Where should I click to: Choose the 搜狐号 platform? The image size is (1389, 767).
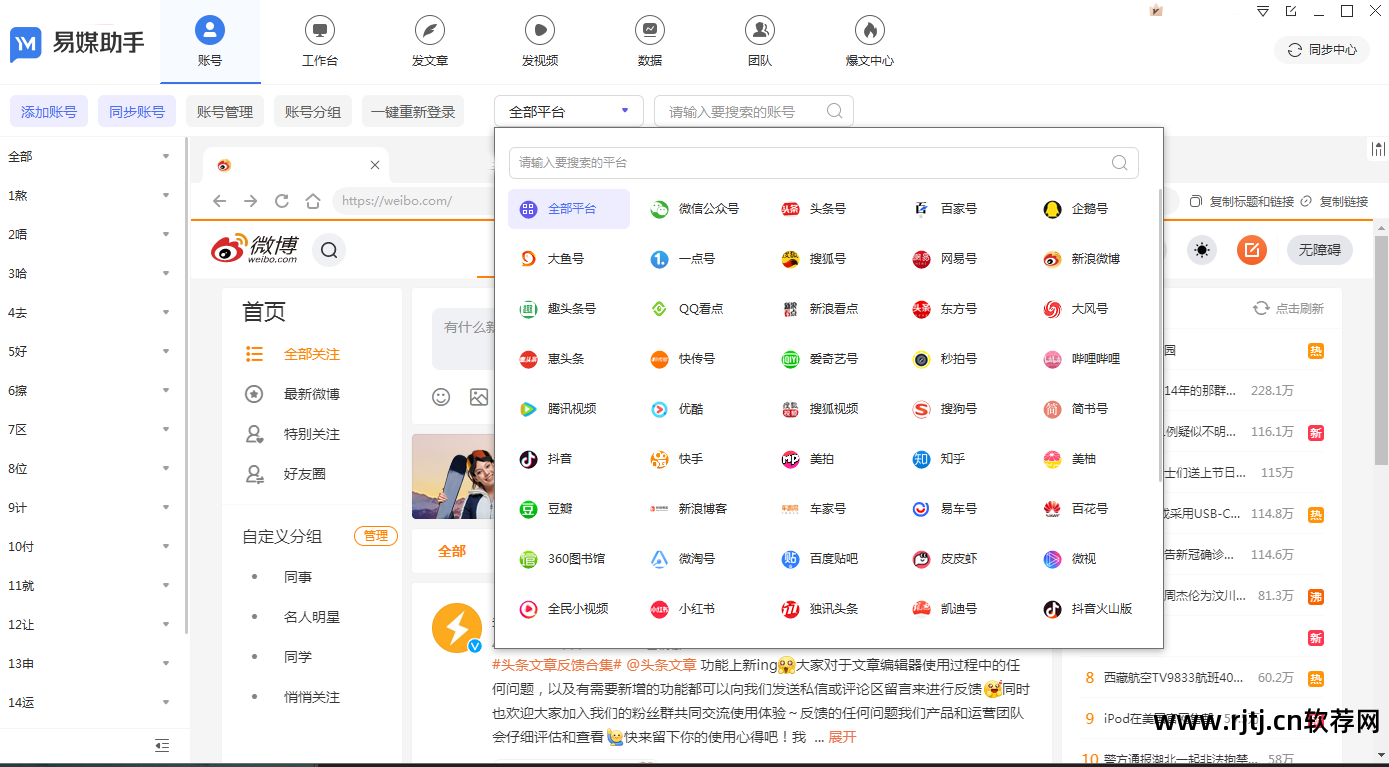(x=816, y=259)
